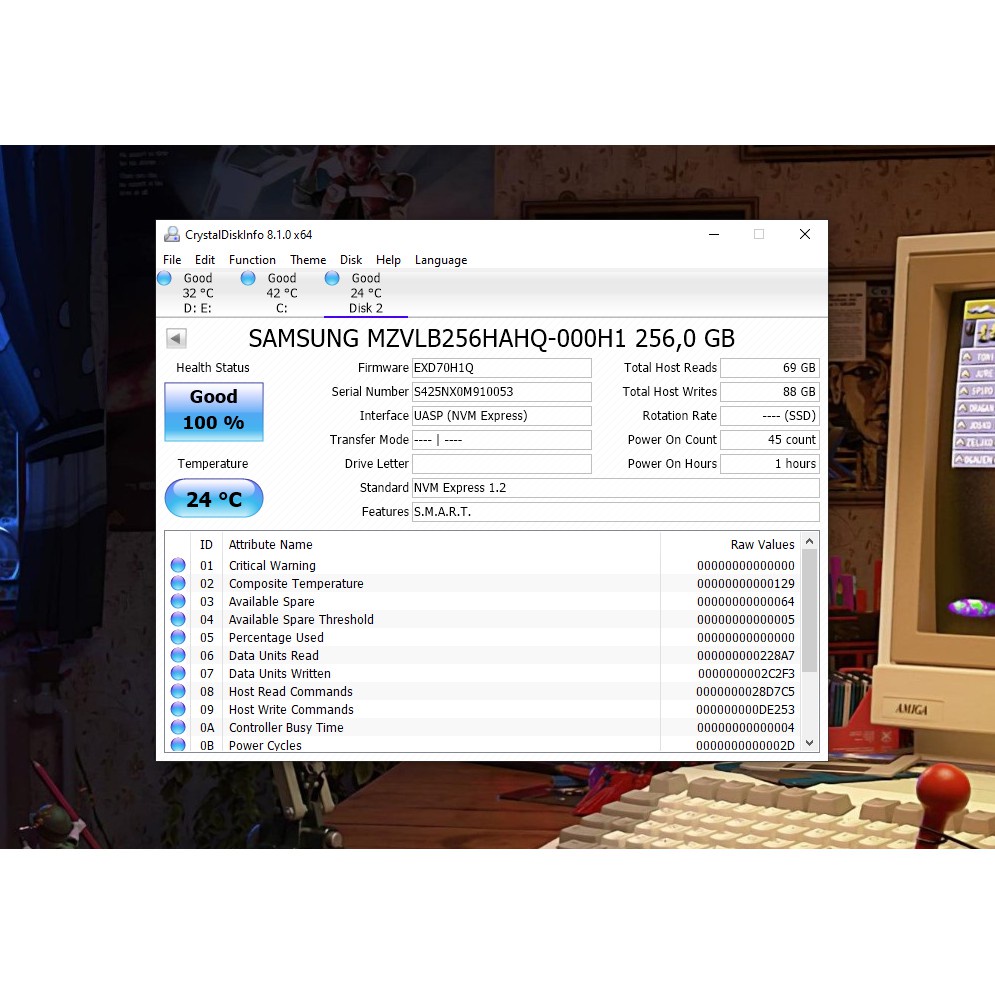Screen dimensions: 995x995
Task: Click the Good 100 % health status button
Action: pyautogui.click(x=214, y=411)
